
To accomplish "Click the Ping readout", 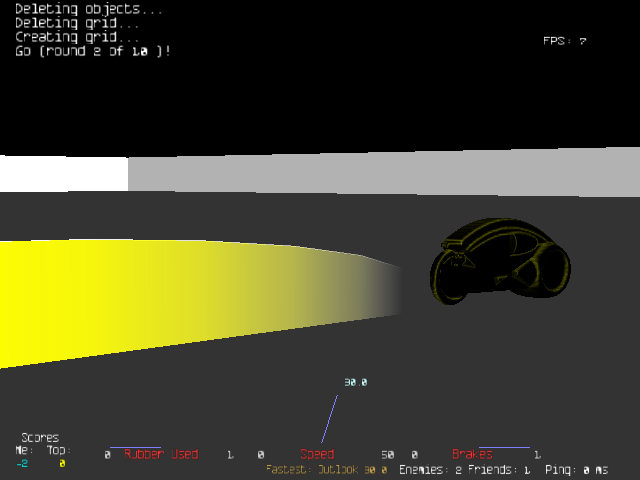I will click(579, 469).
